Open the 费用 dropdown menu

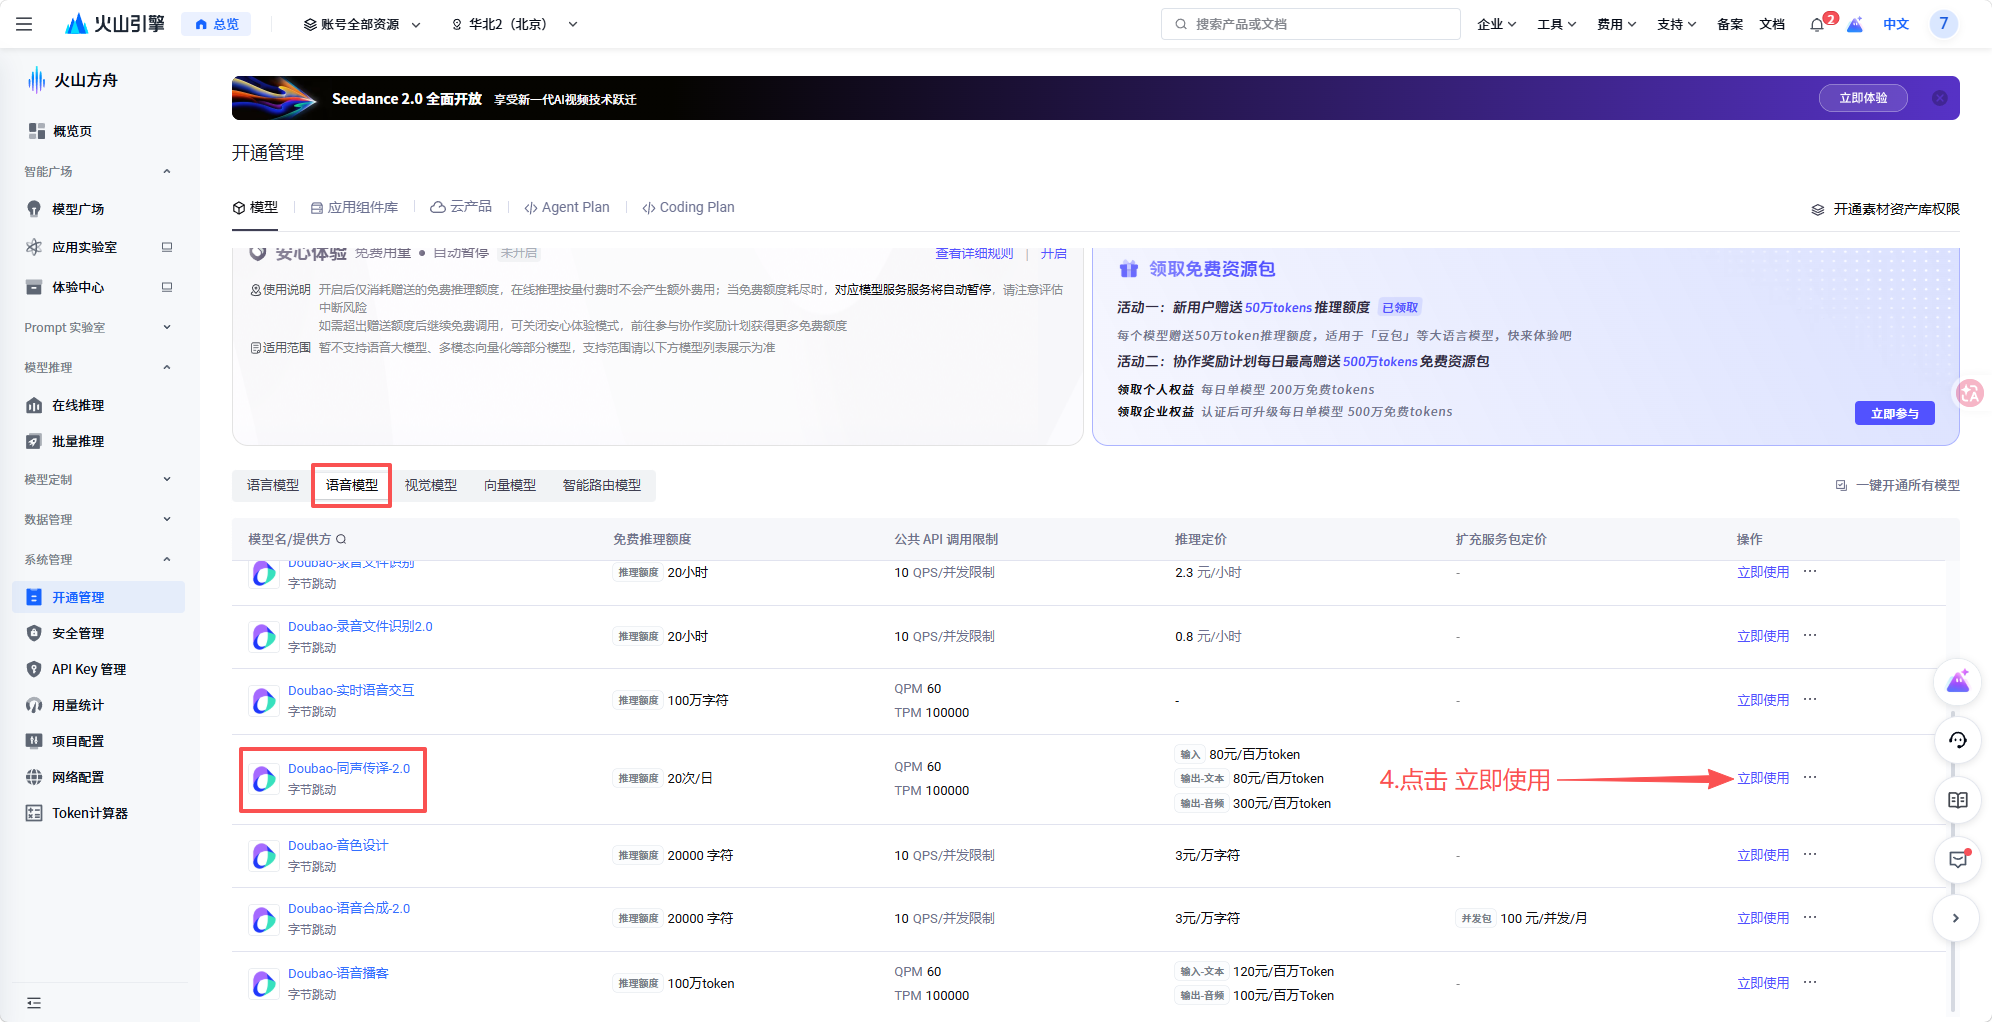pos(1616,24)
